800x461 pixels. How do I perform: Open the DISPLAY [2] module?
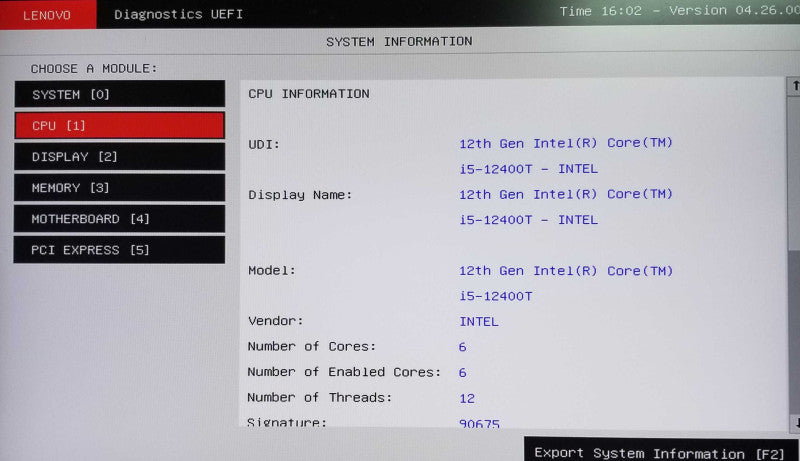pos(120,157)
